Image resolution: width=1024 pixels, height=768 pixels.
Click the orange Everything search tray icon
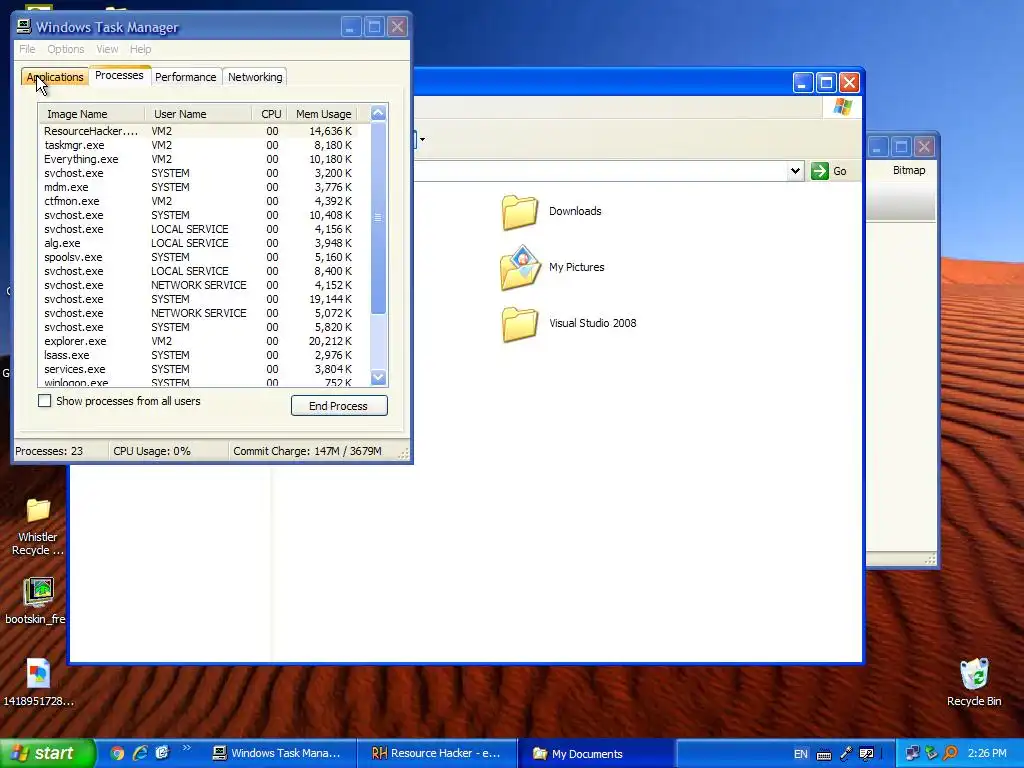click(x=950, y=754)
